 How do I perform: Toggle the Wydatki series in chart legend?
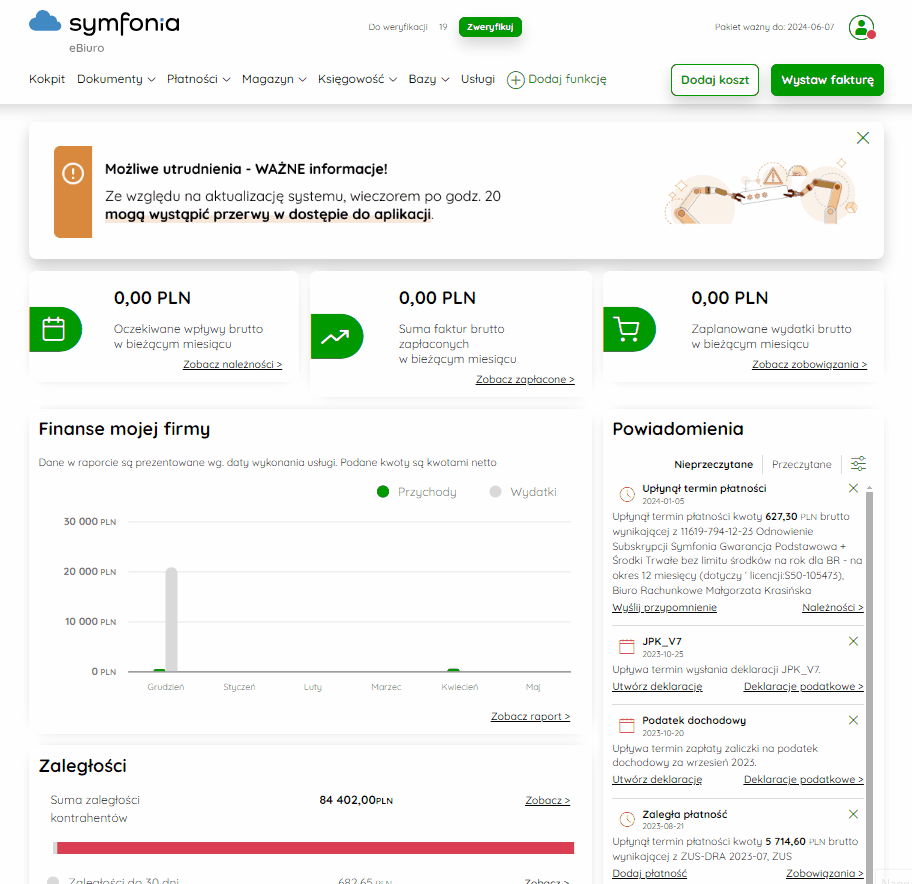click(x=523, y=492)
